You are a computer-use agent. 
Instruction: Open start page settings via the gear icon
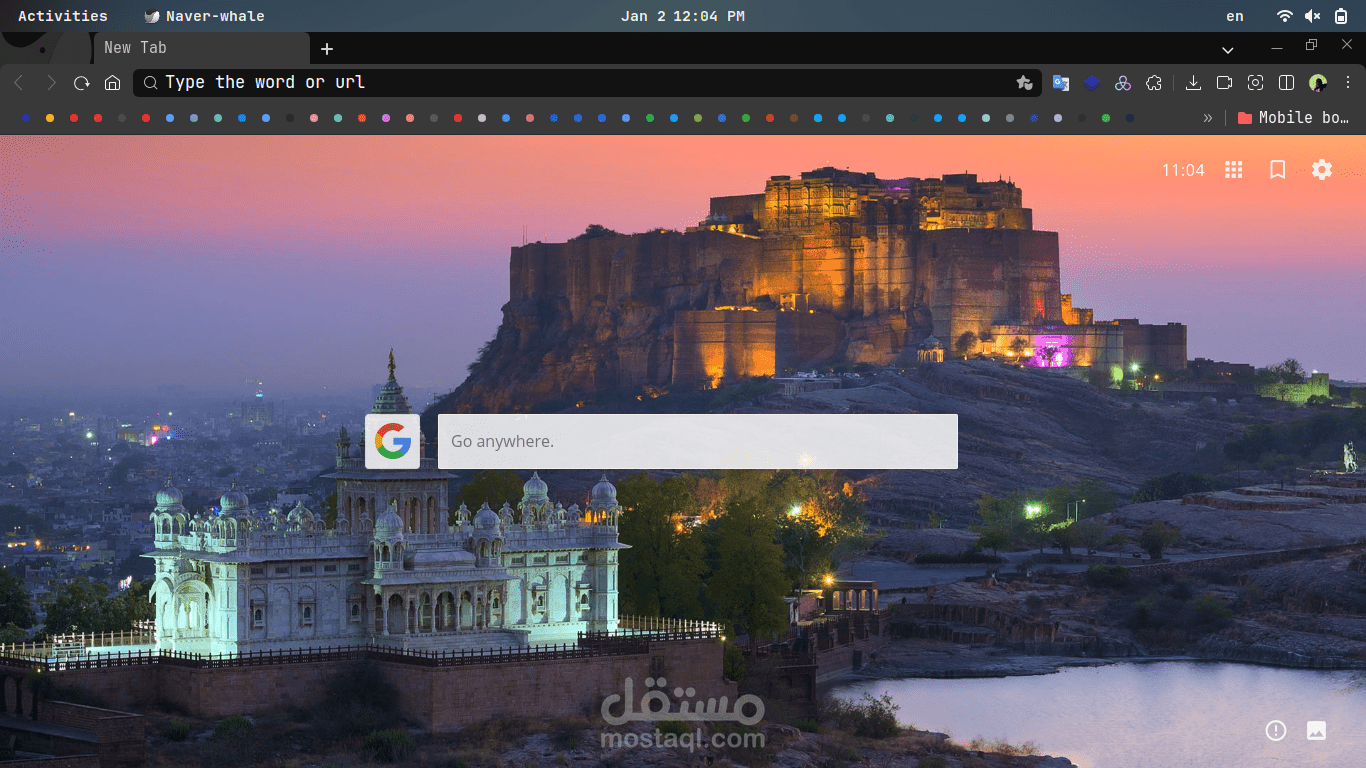pyautogui.click(x=1322, y=170)
